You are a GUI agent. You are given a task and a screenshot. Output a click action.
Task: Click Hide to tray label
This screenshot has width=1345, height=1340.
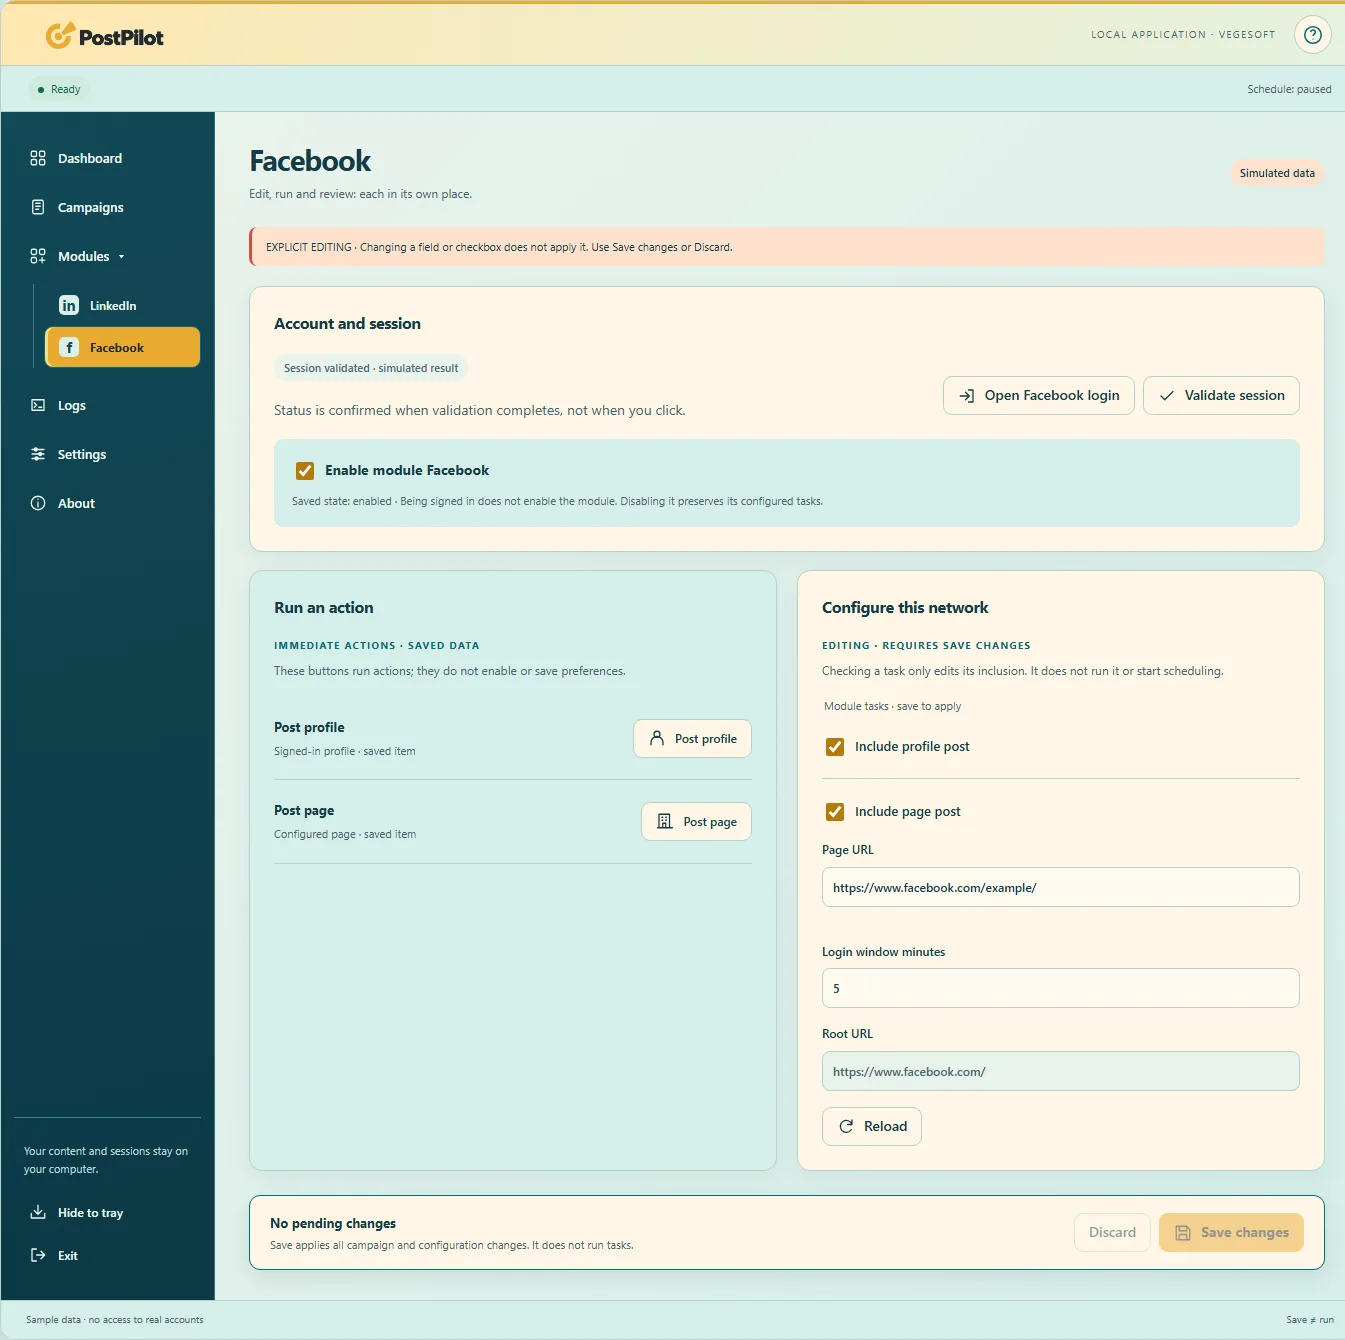click(91, 1213)
